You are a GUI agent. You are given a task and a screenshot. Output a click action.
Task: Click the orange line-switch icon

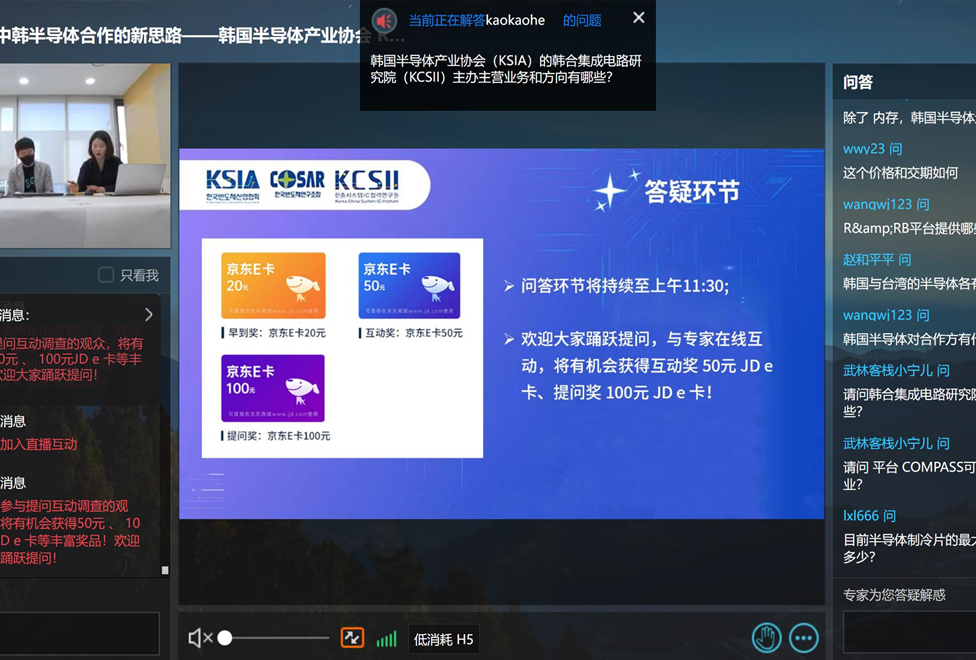(x=352, y=638)
